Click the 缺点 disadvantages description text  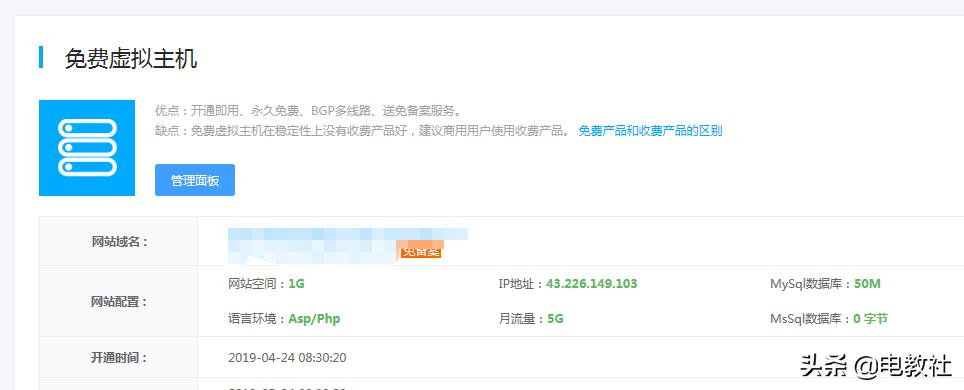point(363,131)
